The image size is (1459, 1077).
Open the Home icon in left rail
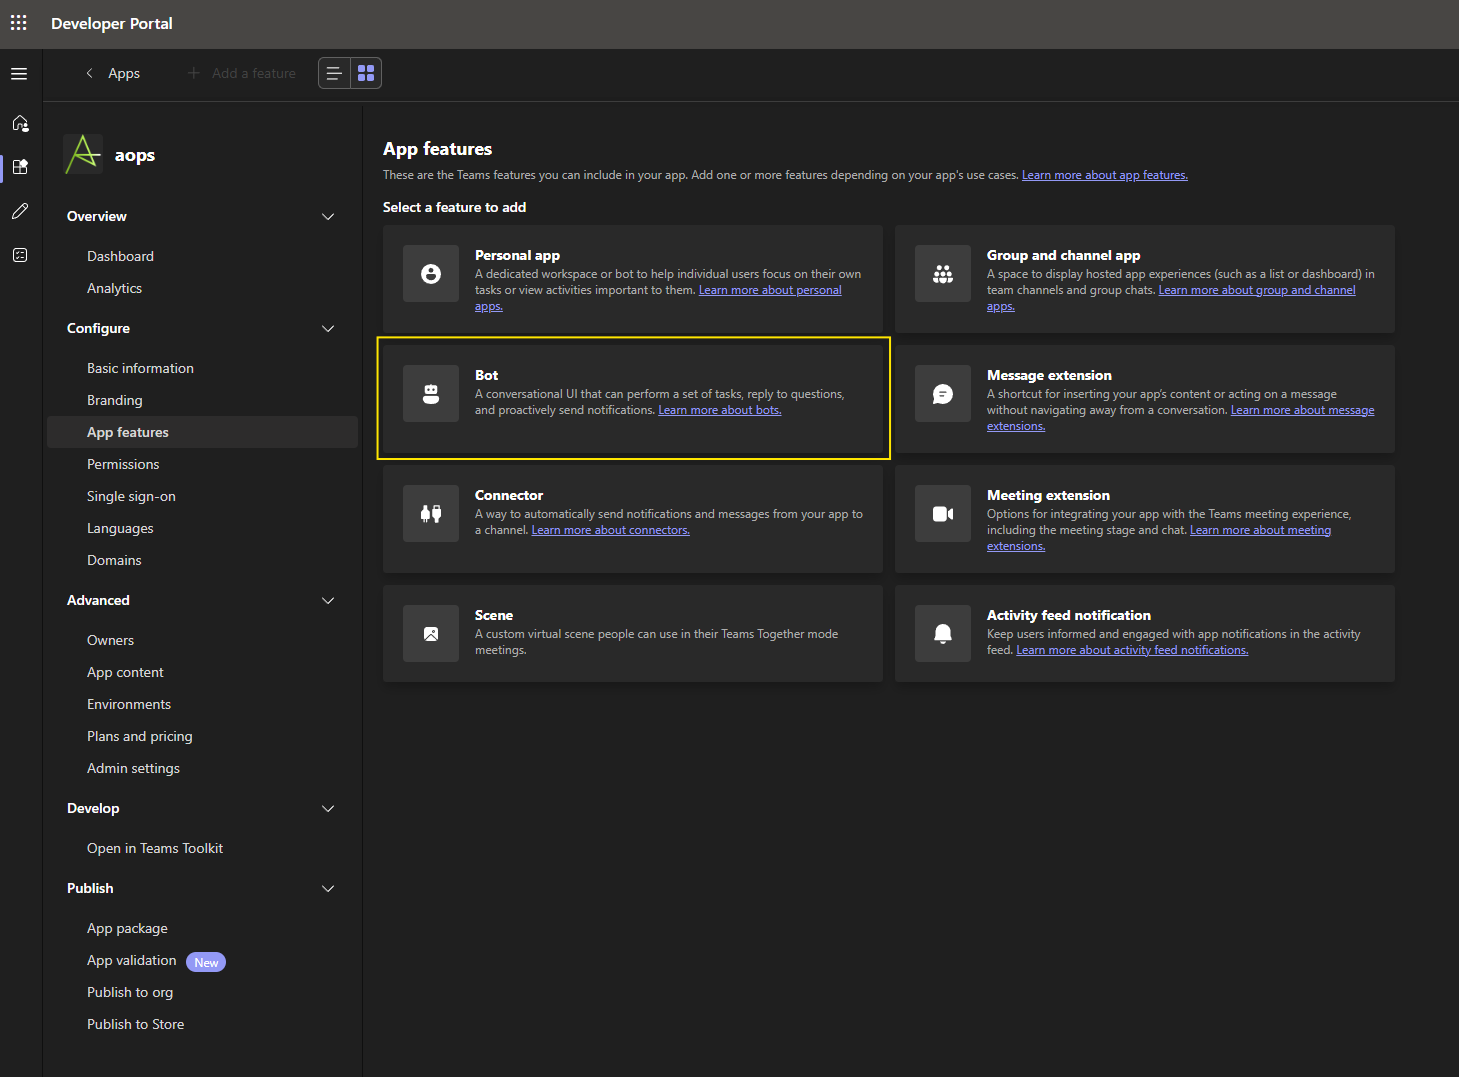(20, 123)
